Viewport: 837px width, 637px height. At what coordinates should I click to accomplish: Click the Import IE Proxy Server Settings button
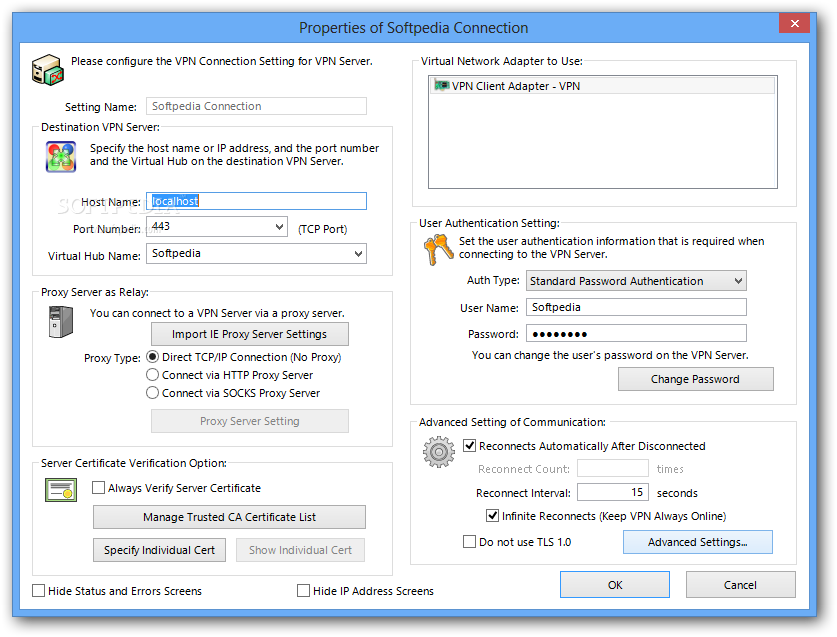pos(250,334)
